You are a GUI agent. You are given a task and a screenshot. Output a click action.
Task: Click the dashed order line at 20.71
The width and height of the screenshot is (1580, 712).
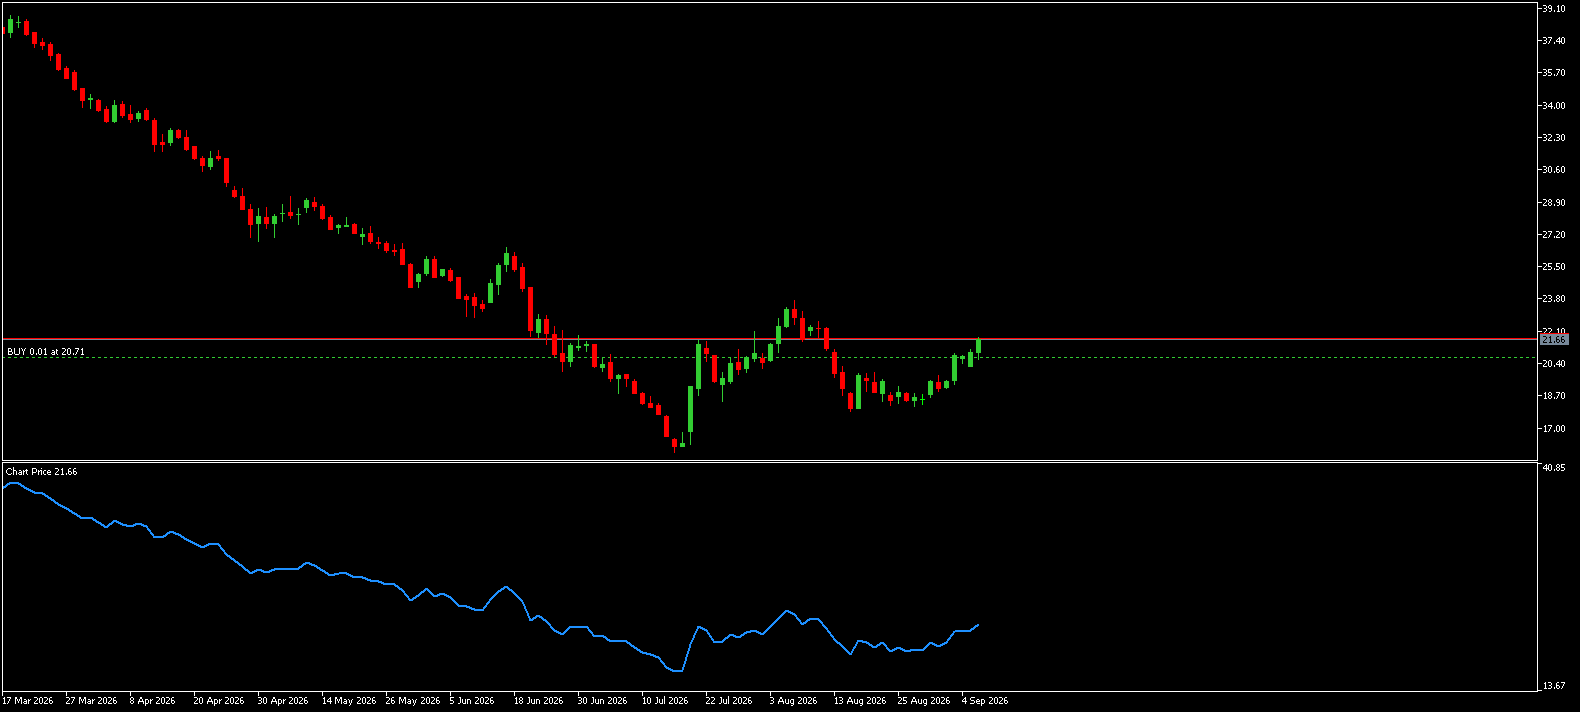[x=770, y=358]
